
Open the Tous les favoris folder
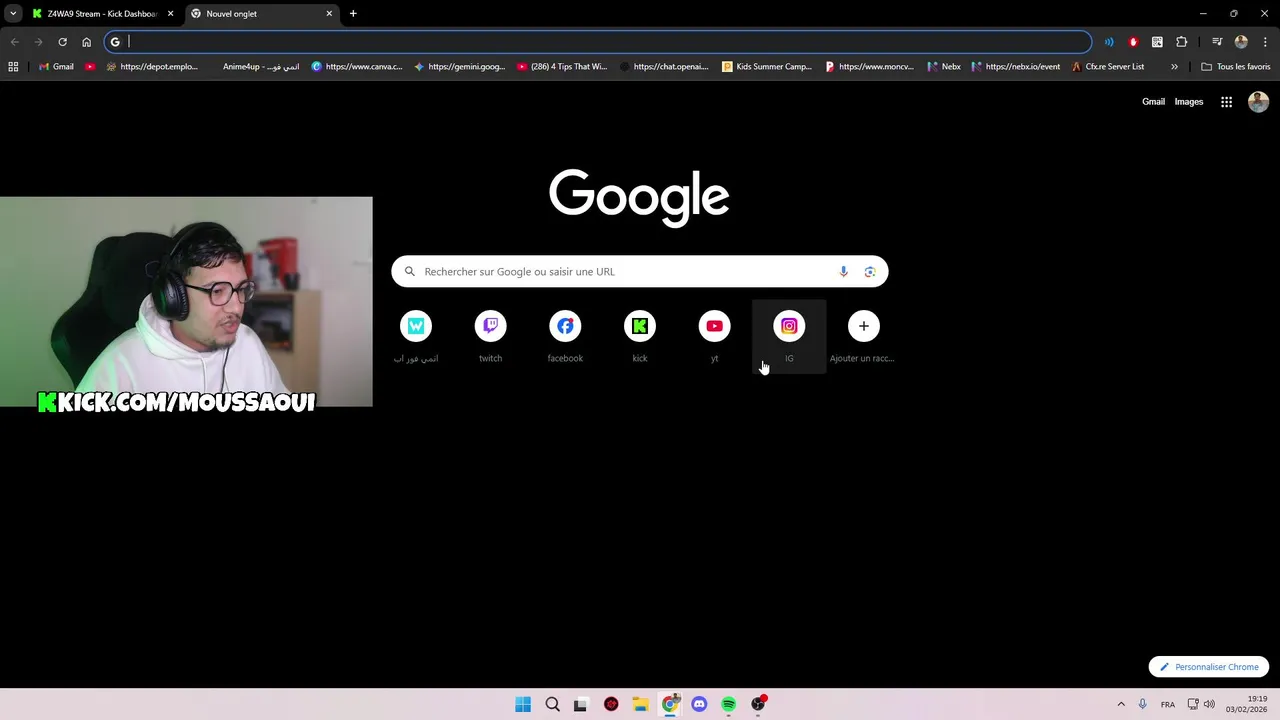click(x=1236, y=67)
